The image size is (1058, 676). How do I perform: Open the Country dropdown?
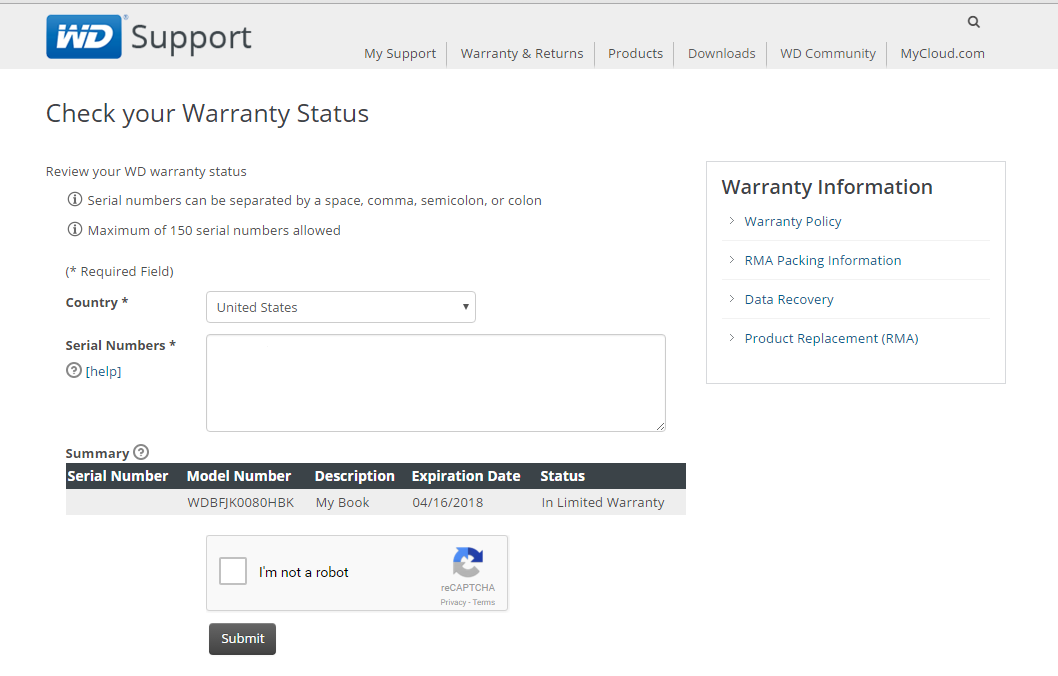341,307
